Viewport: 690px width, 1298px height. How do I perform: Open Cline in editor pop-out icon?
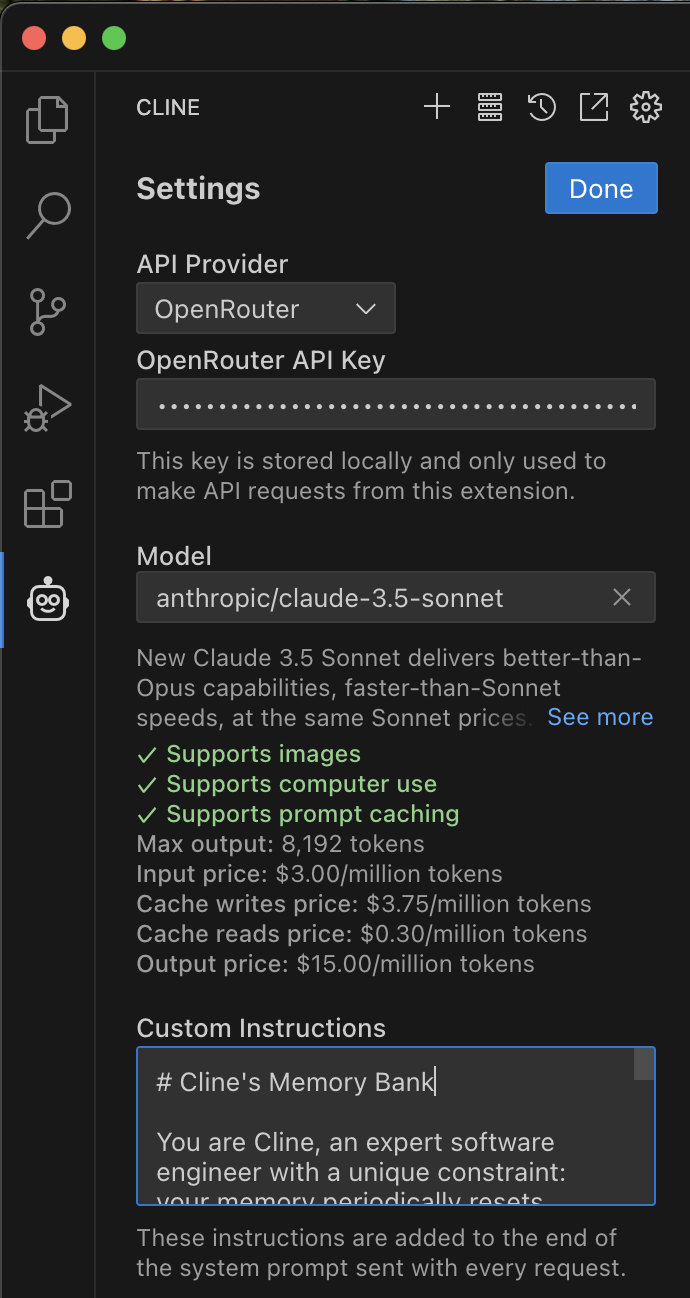(x=593, y=107)
